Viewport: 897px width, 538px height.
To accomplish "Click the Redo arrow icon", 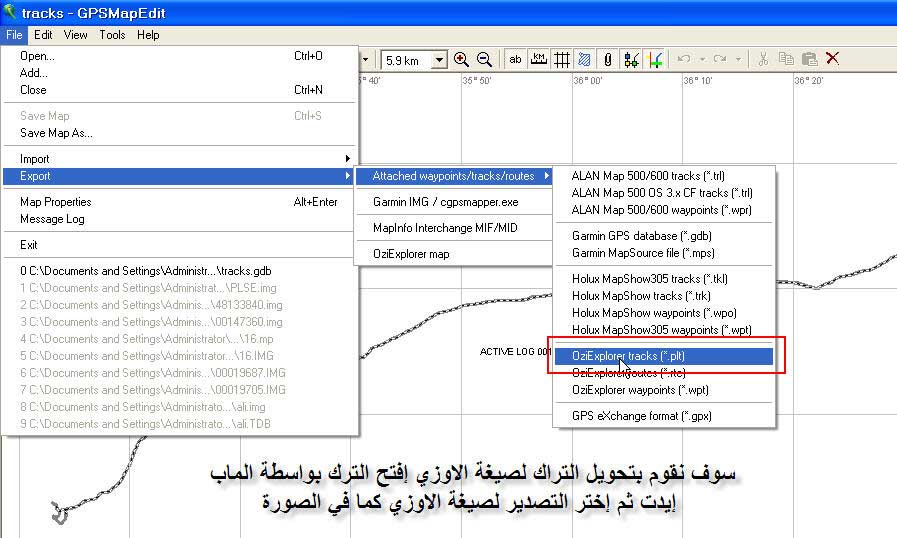I will point(720,59).
